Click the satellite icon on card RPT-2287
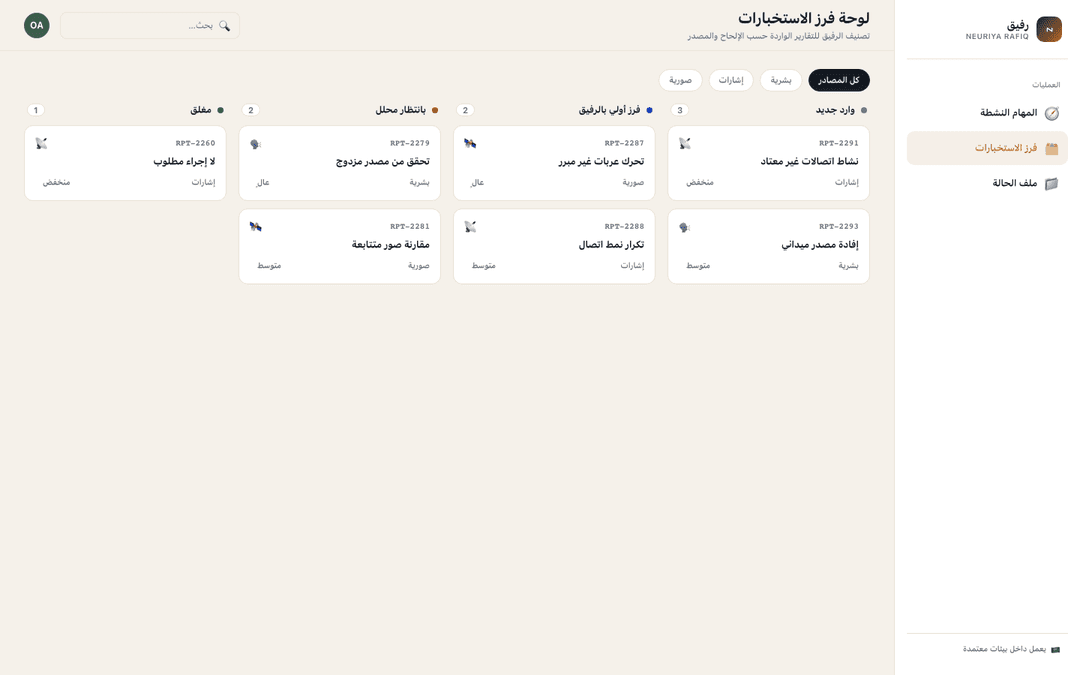1080x675 pixels. tap(470, 143)
